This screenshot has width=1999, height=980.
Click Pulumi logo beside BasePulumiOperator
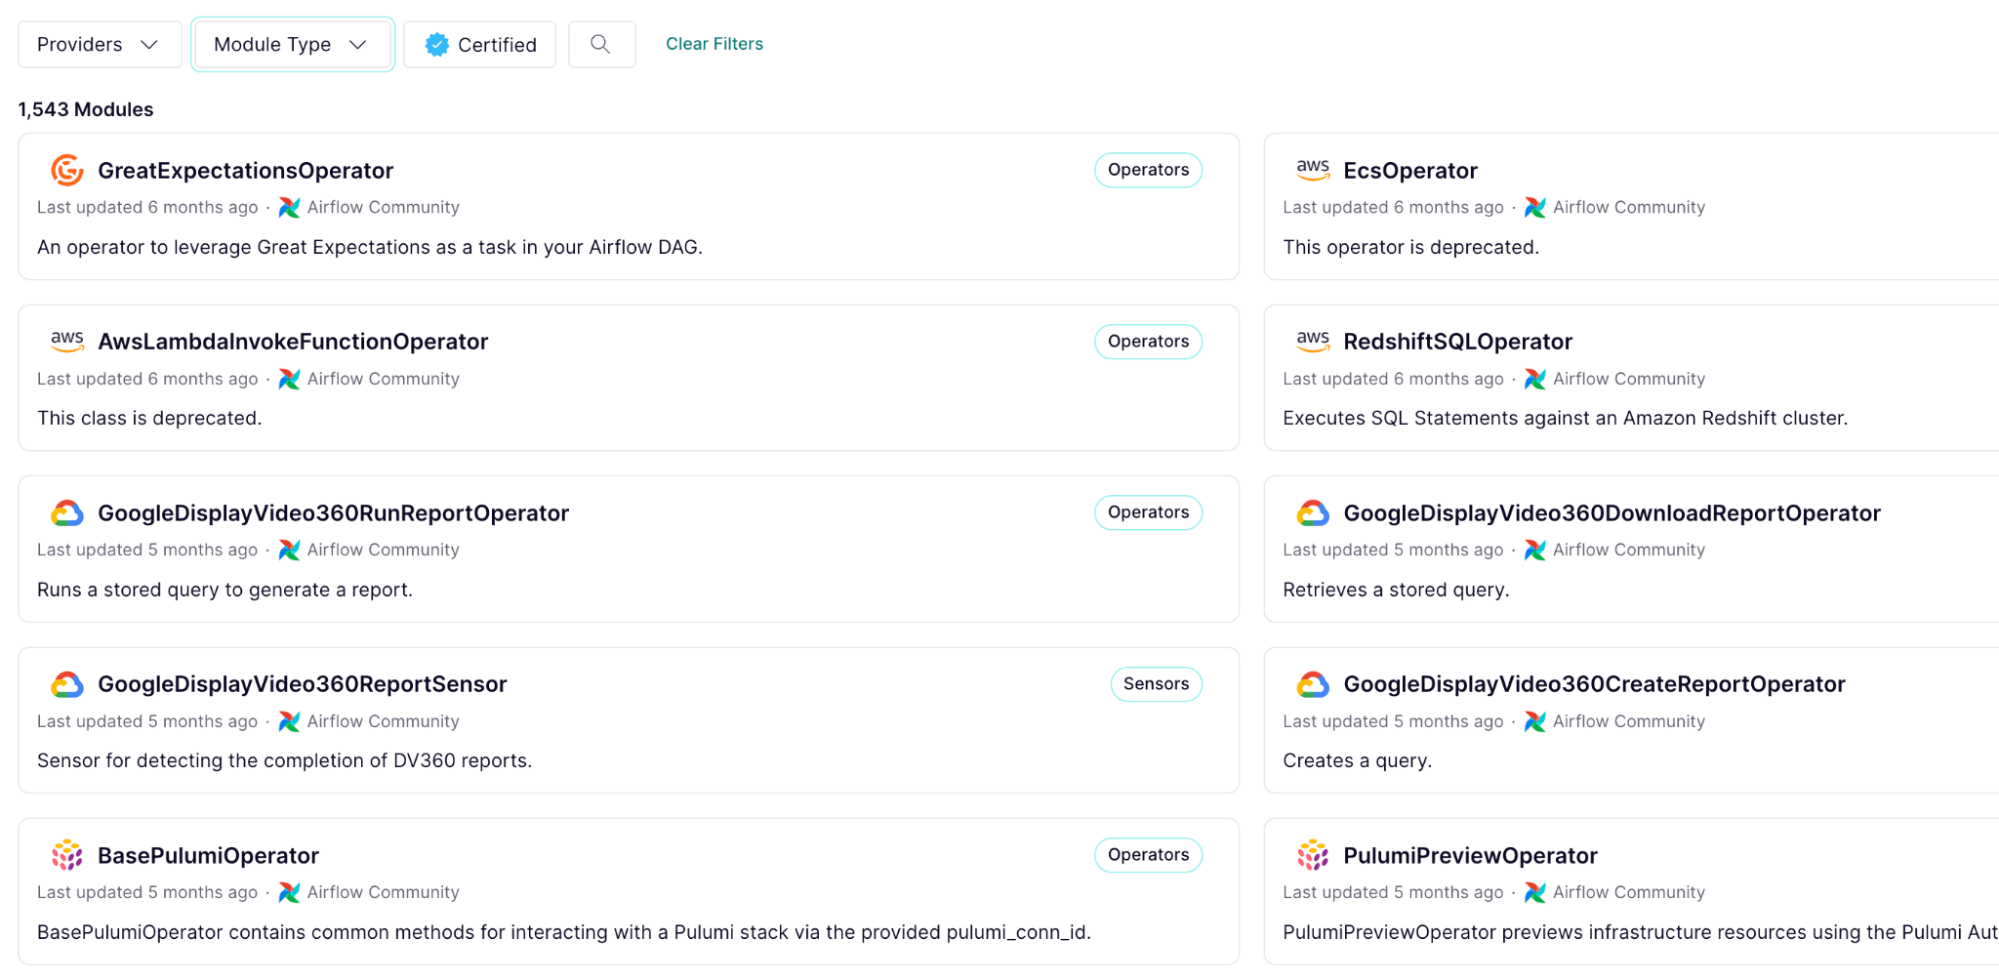click(x=67, y=856)
